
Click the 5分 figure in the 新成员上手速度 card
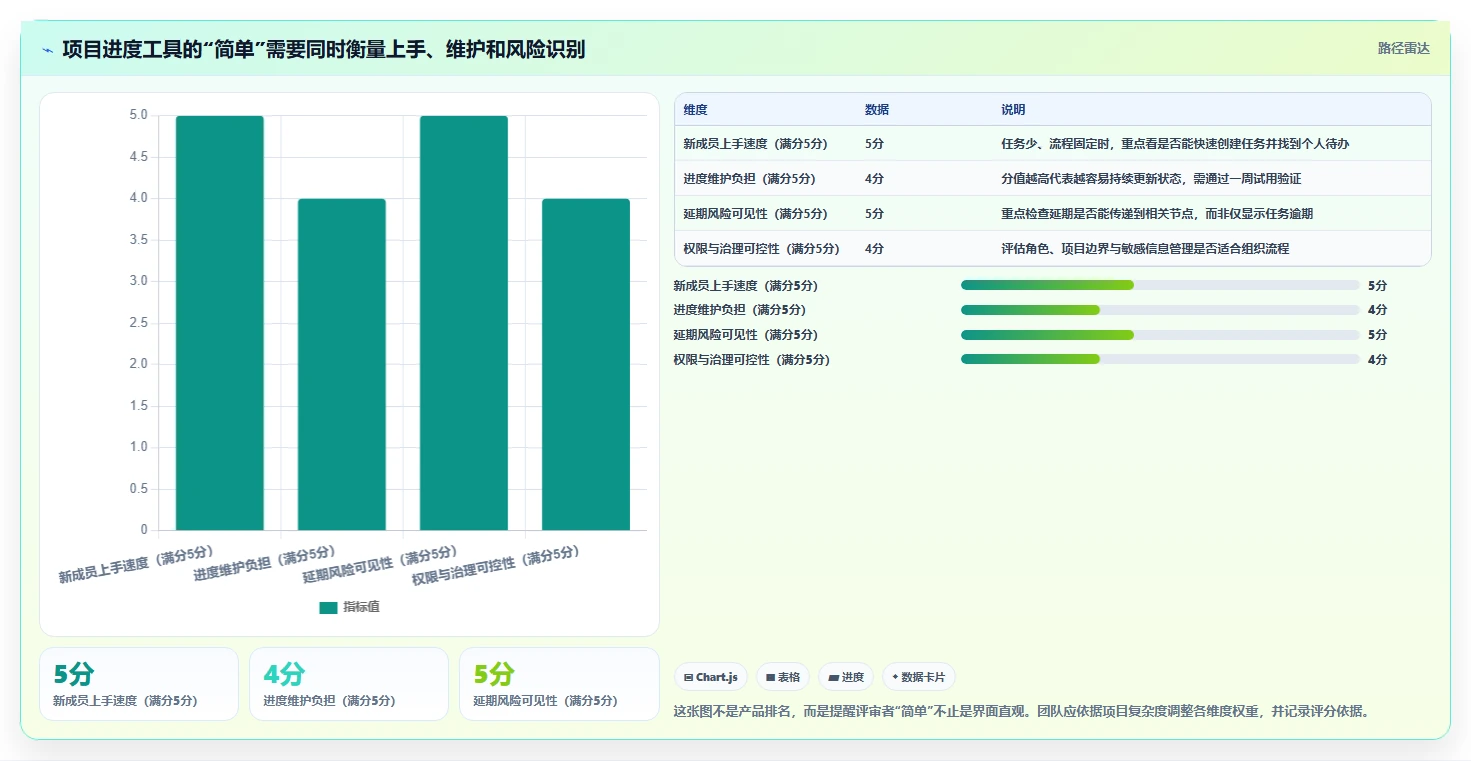pyautogui.click(x=74, y=675)
